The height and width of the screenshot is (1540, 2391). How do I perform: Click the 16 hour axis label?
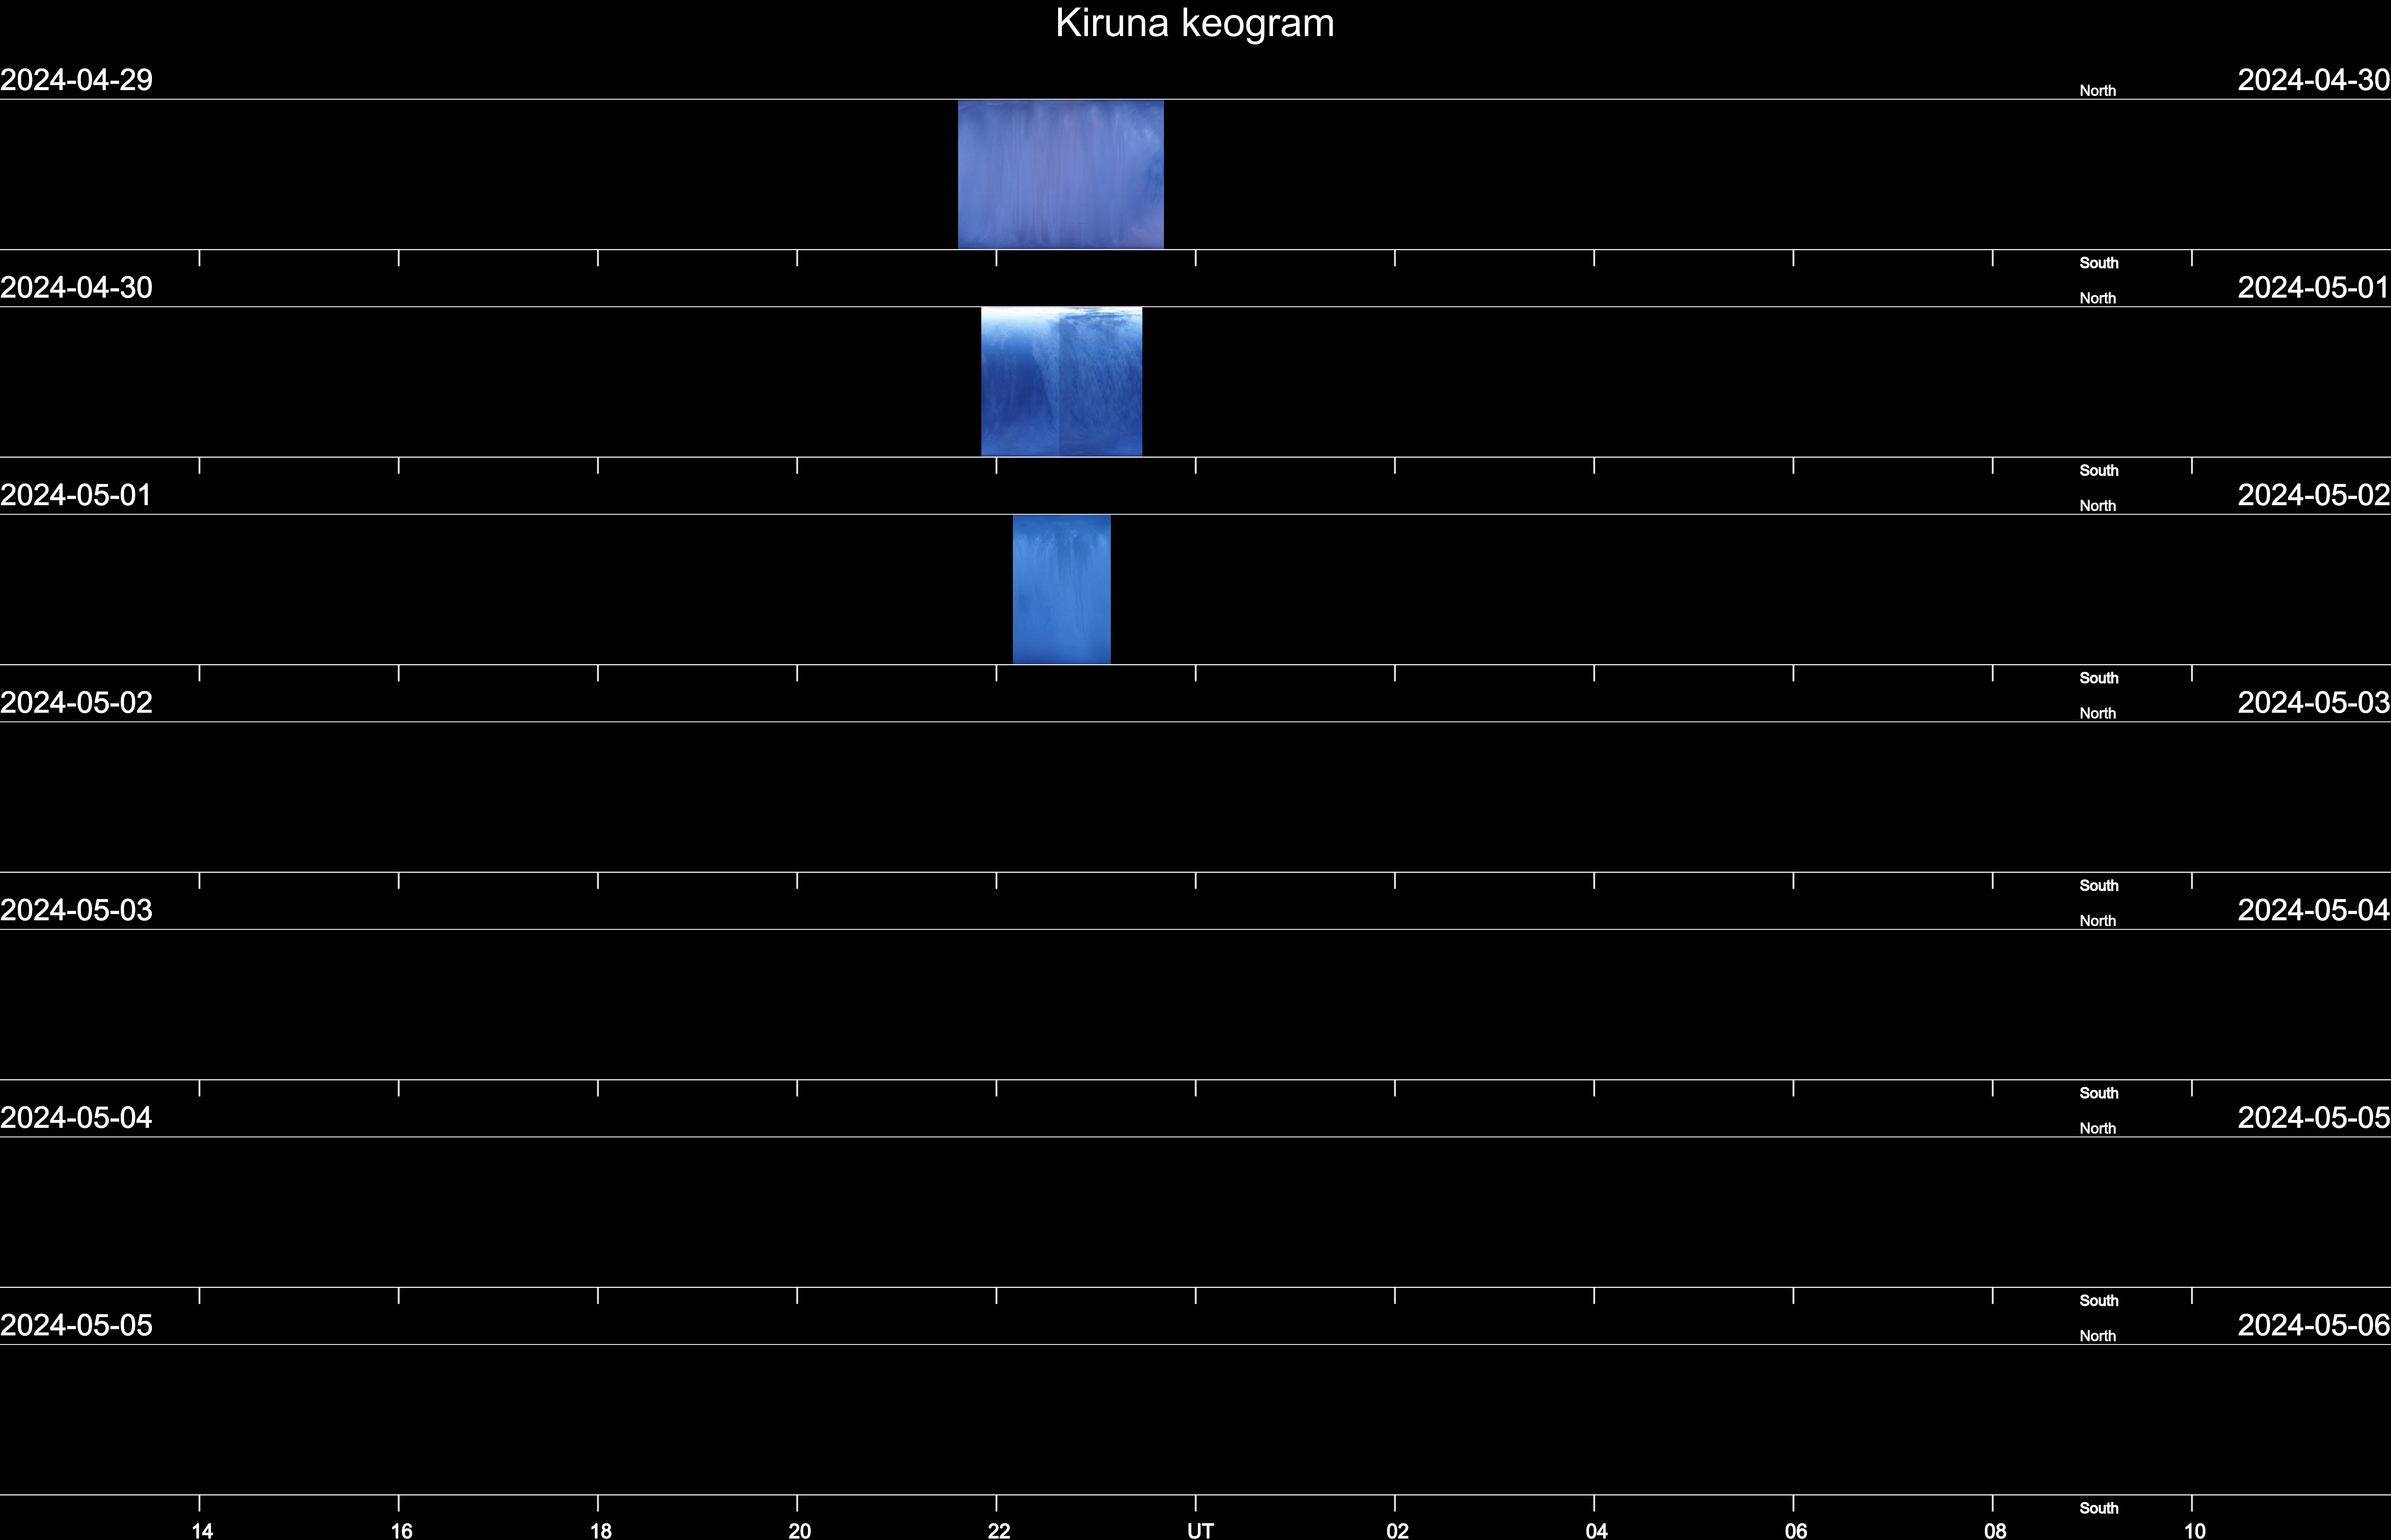coord(401,1530)
